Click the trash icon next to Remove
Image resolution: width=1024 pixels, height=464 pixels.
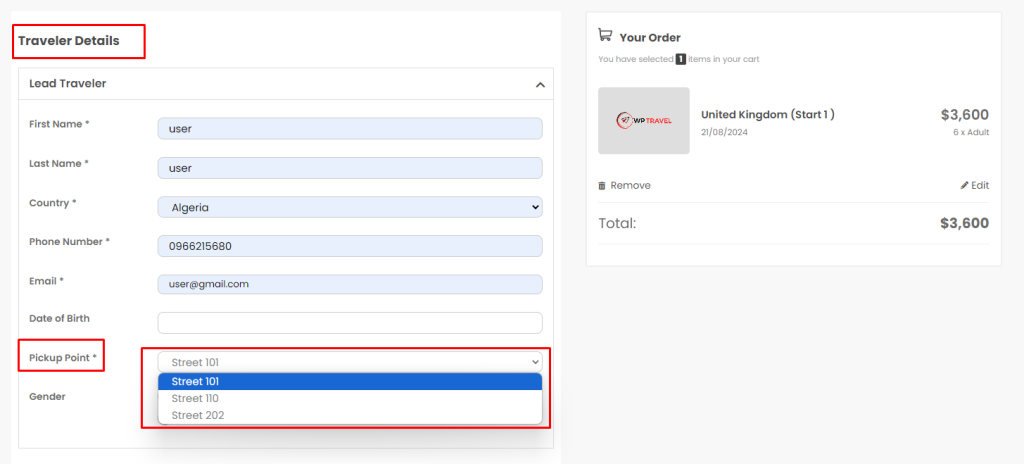pos(602,186)
